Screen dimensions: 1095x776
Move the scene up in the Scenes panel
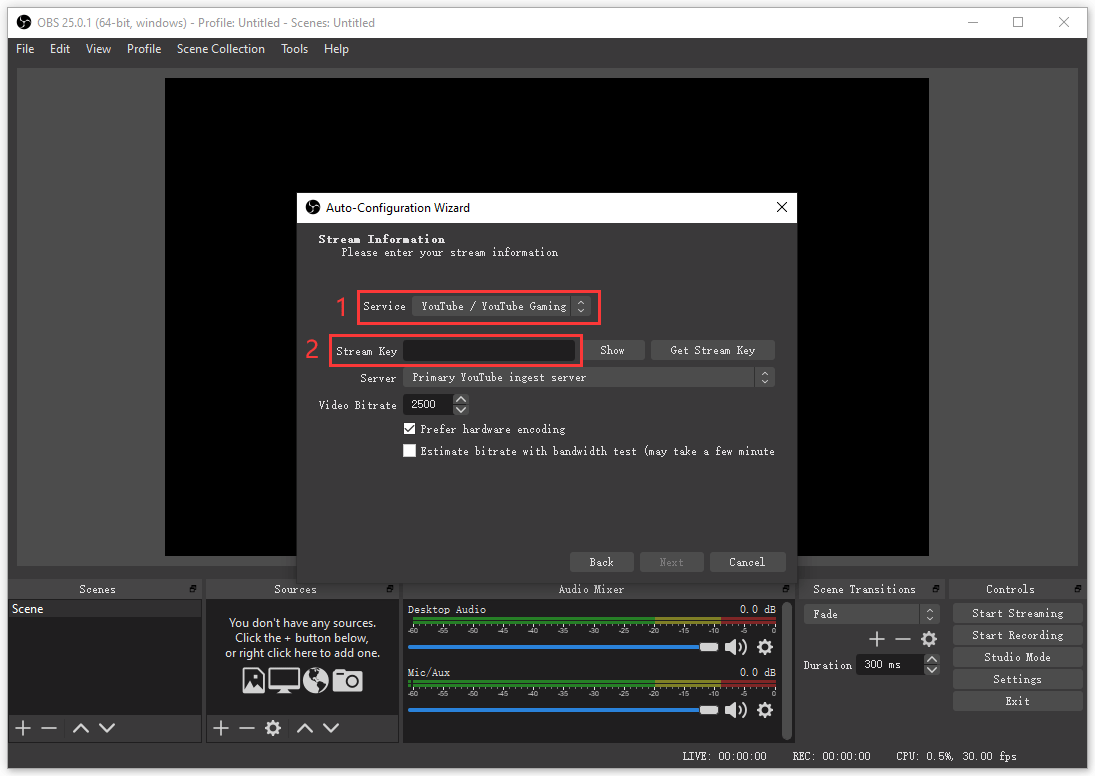pyautogui.click(x=81, y=728)
